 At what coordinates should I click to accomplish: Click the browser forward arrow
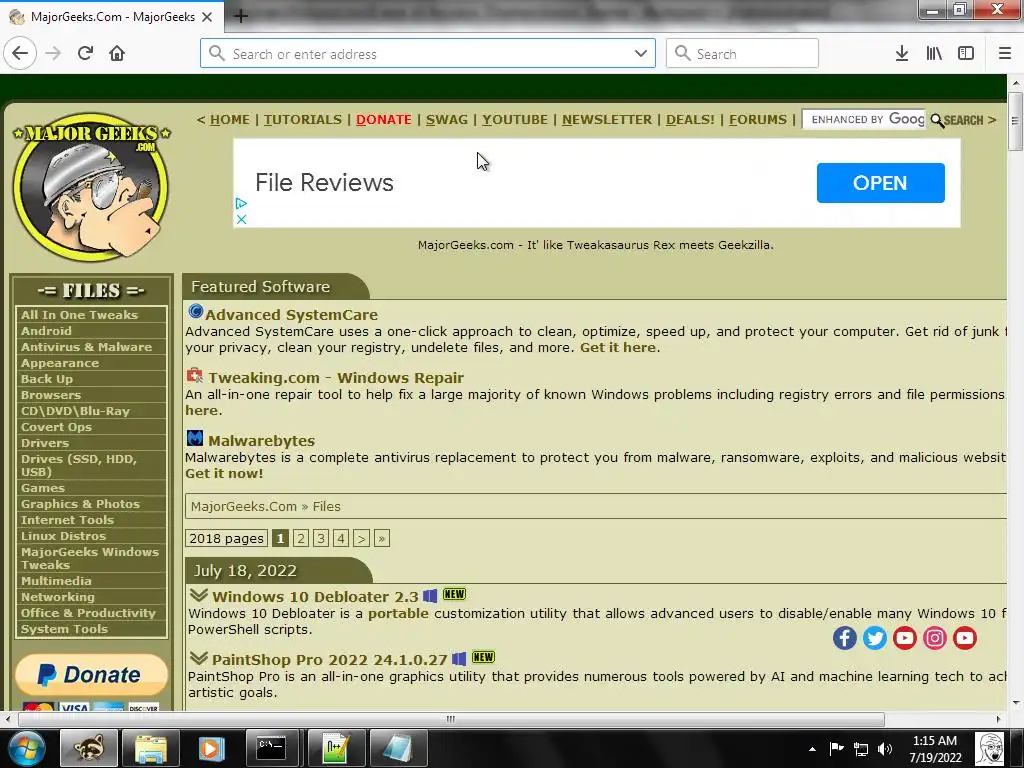click(53, 54)
